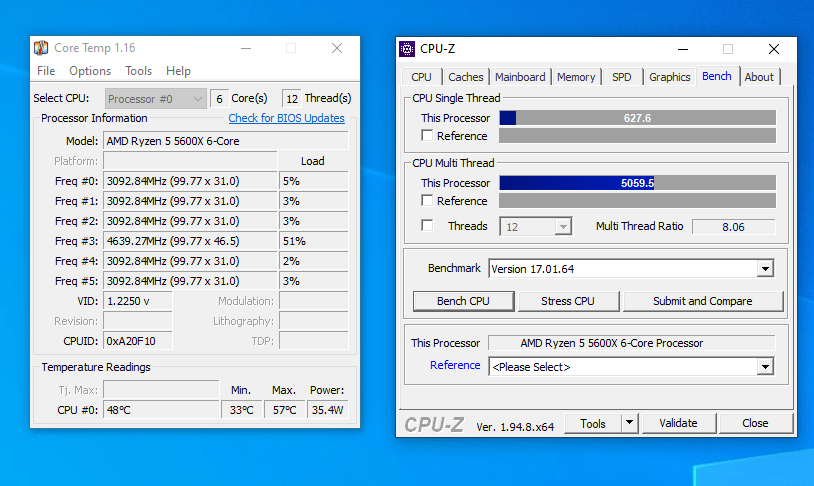814x486 pixels.
Task: Click the Validate button
Action: [679, 424]
